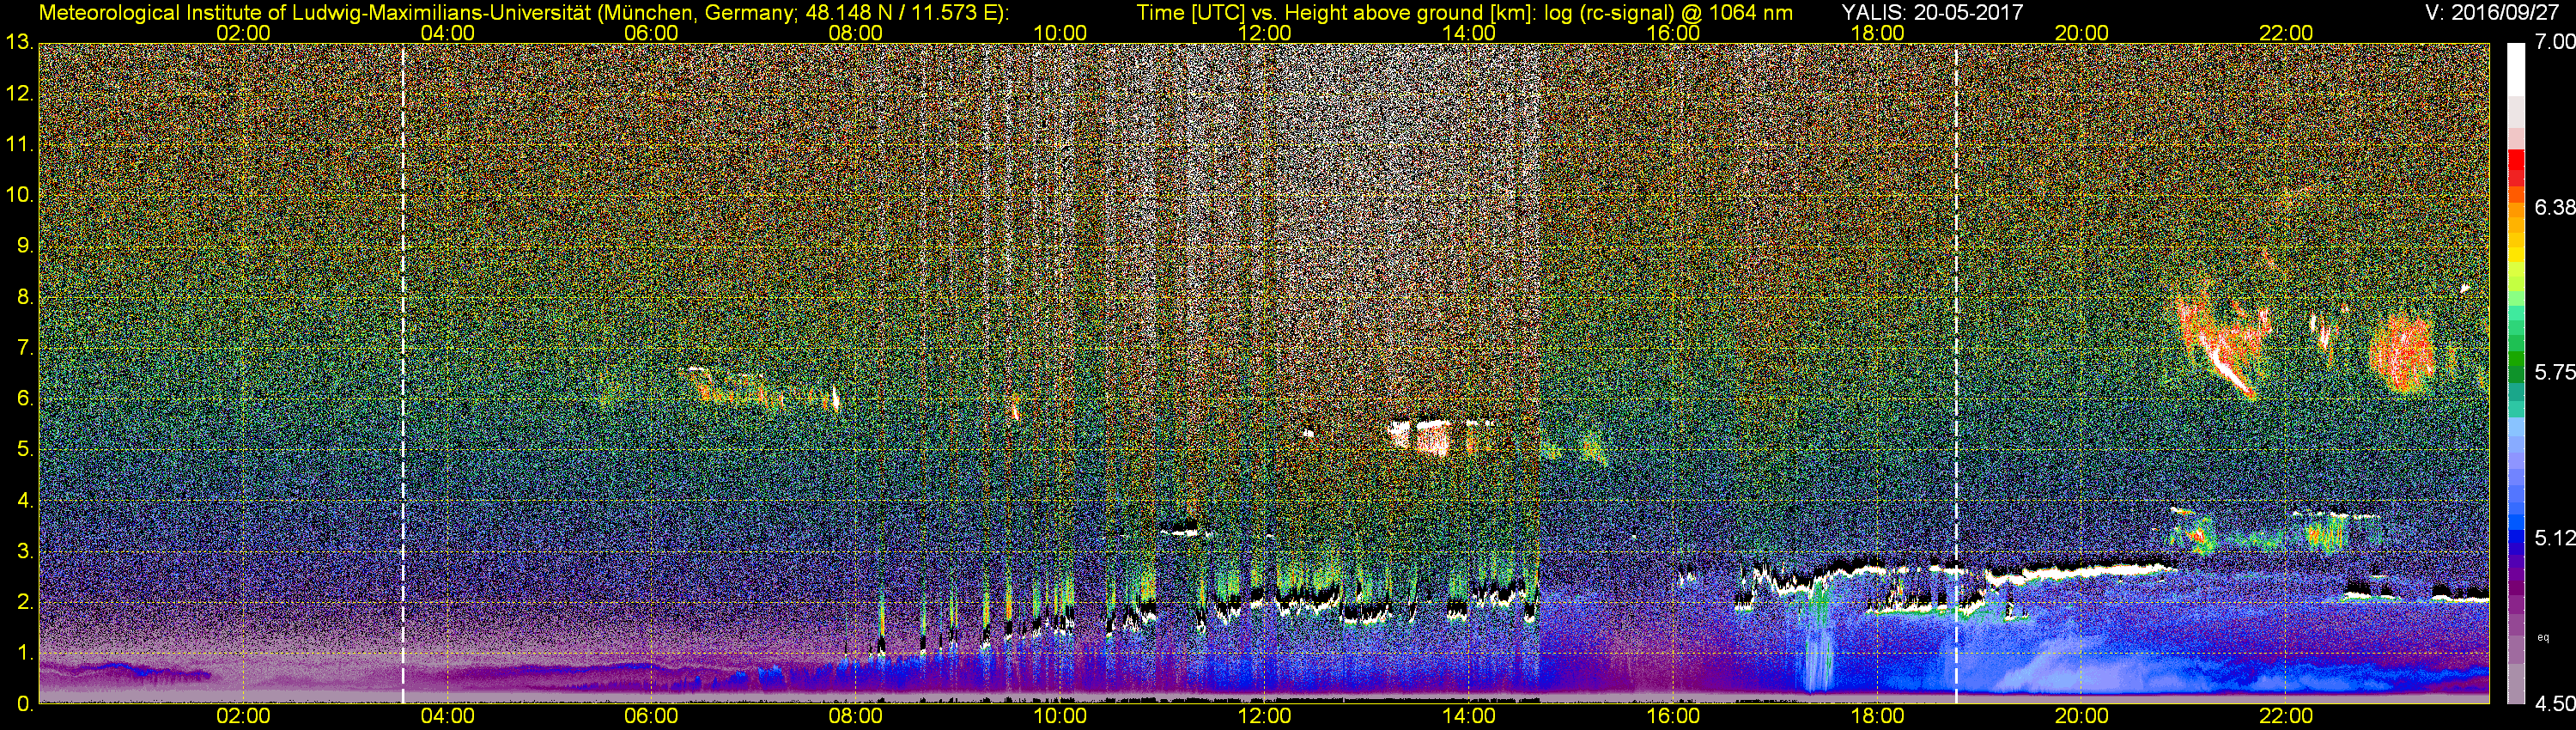Select 06:00 on the top time axis
Image resolution: width=2576 pixels, height=730 pixels.
651,33
